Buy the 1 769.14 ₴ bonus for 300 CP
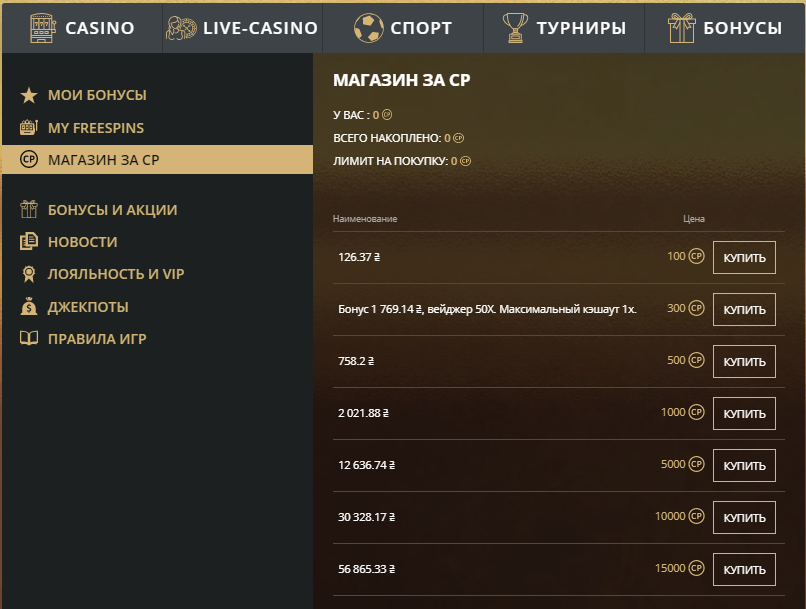This screenshot has height=609, width=806. pos(744,309)
